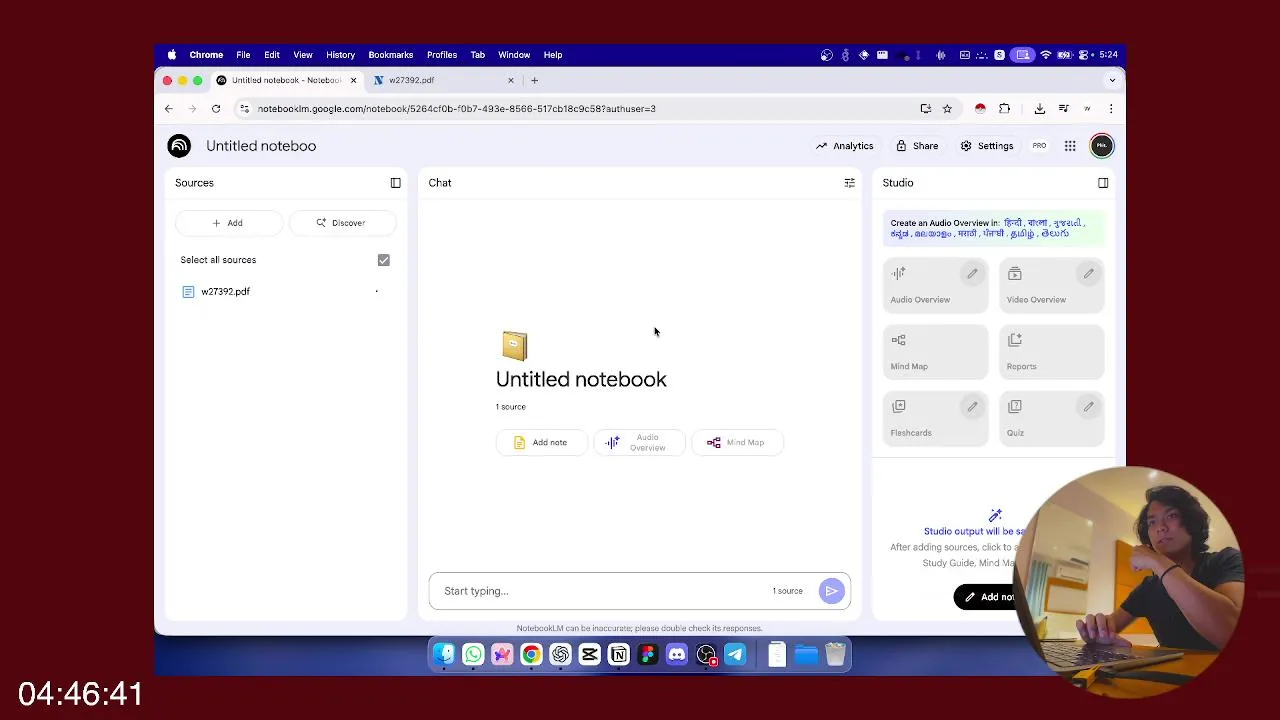Viewport: 1280px width, 720px height.
Task: Open Chrome three-dot menu
Action: click(1111, 109)
